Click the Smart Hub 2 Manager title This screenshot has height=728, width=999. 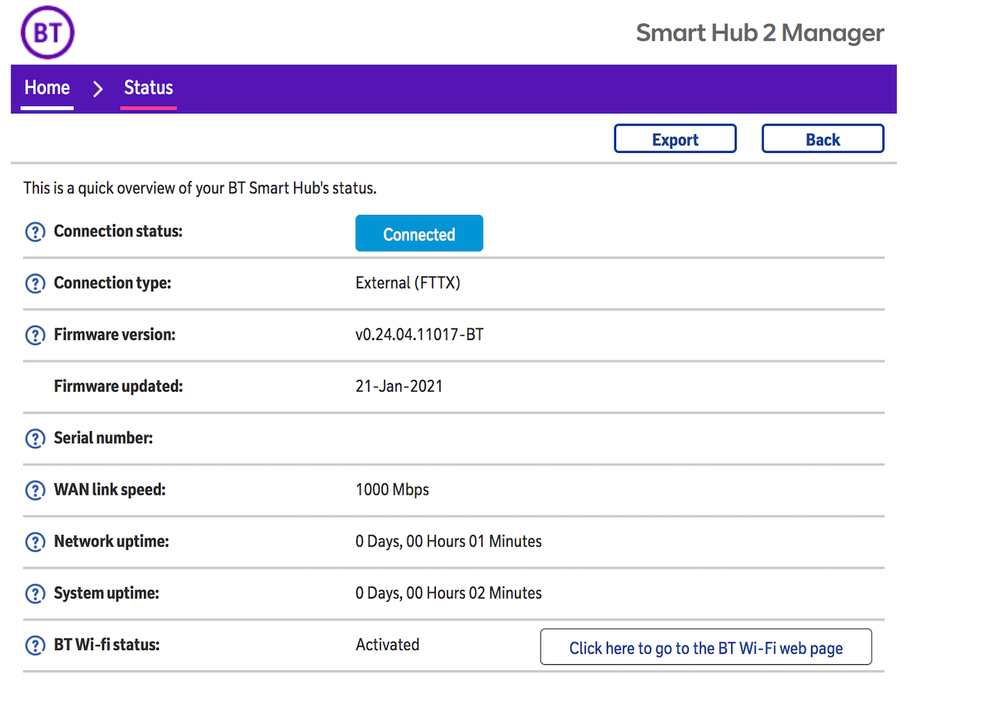760,33
